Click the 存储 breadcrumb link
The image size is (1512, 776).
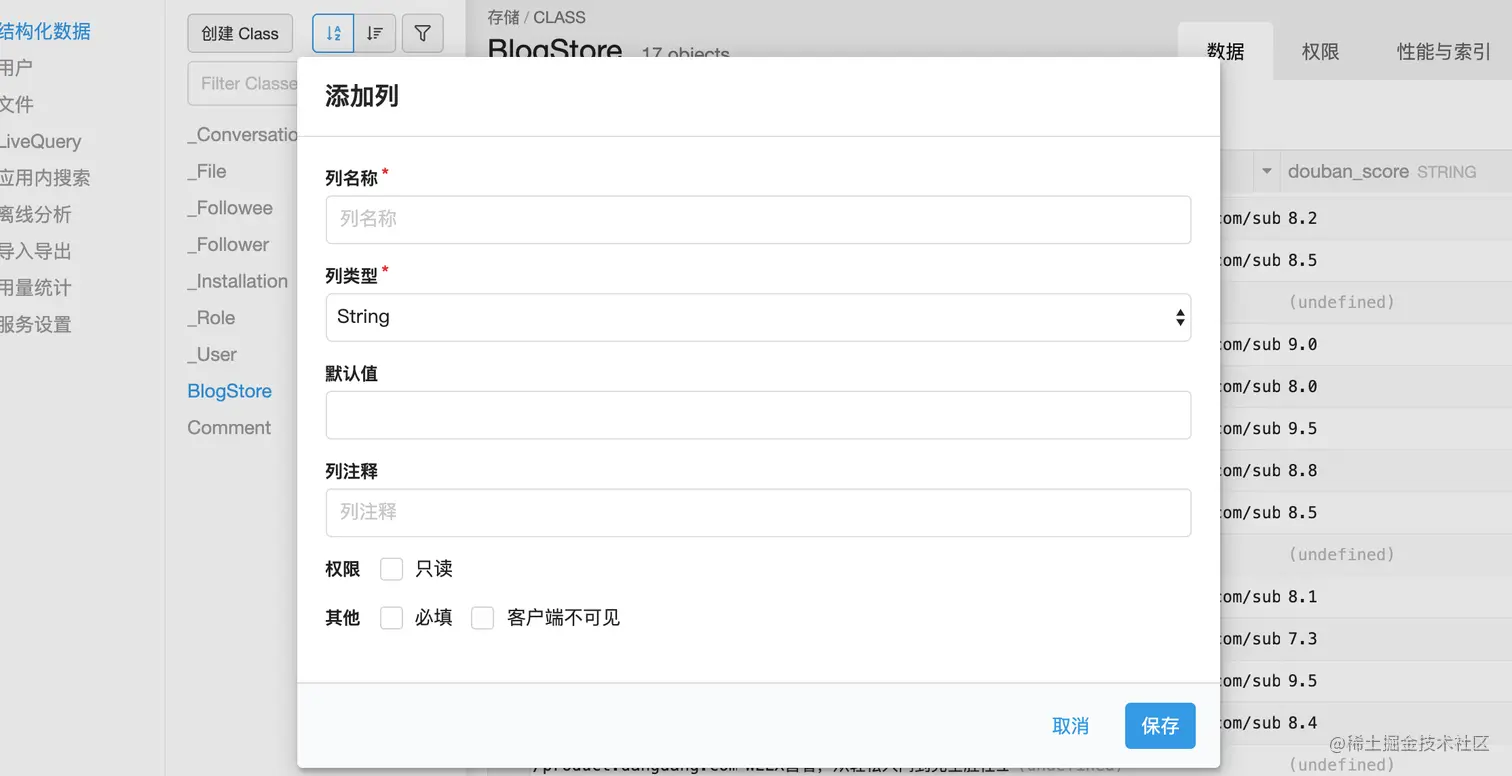tap(503, 17)
